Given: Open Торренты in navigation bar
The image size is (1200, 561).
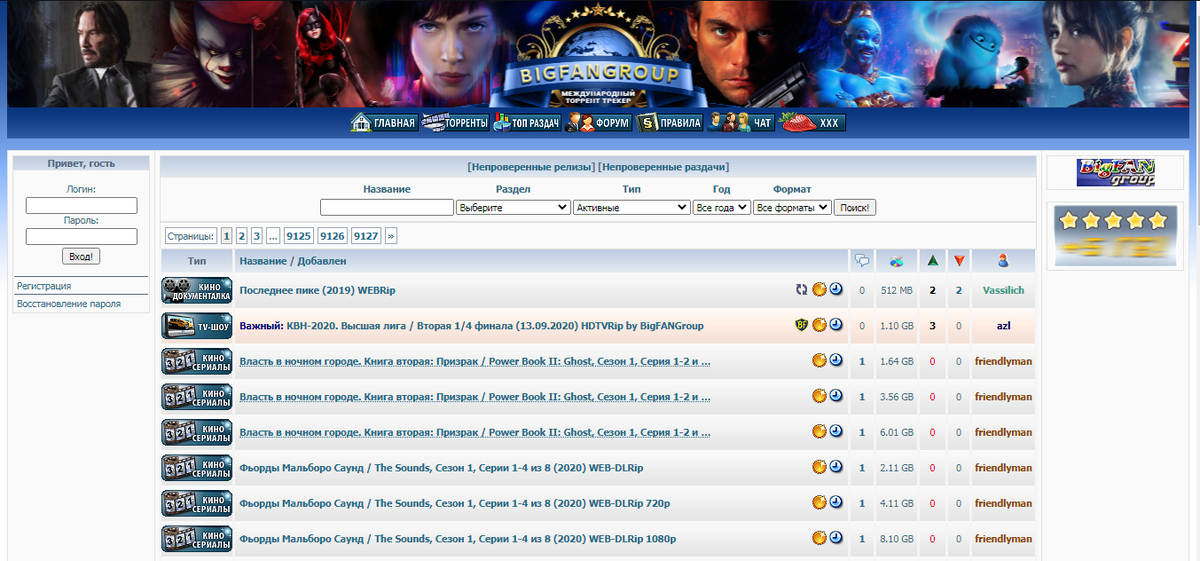Looking at the screenshot, I should [x=455, y=123].
